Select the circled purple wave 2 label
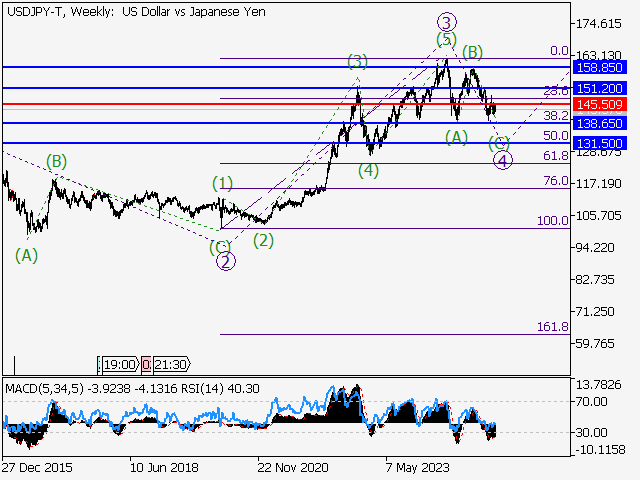The height and width of the screenshot is (480, 640). point(226,262)
